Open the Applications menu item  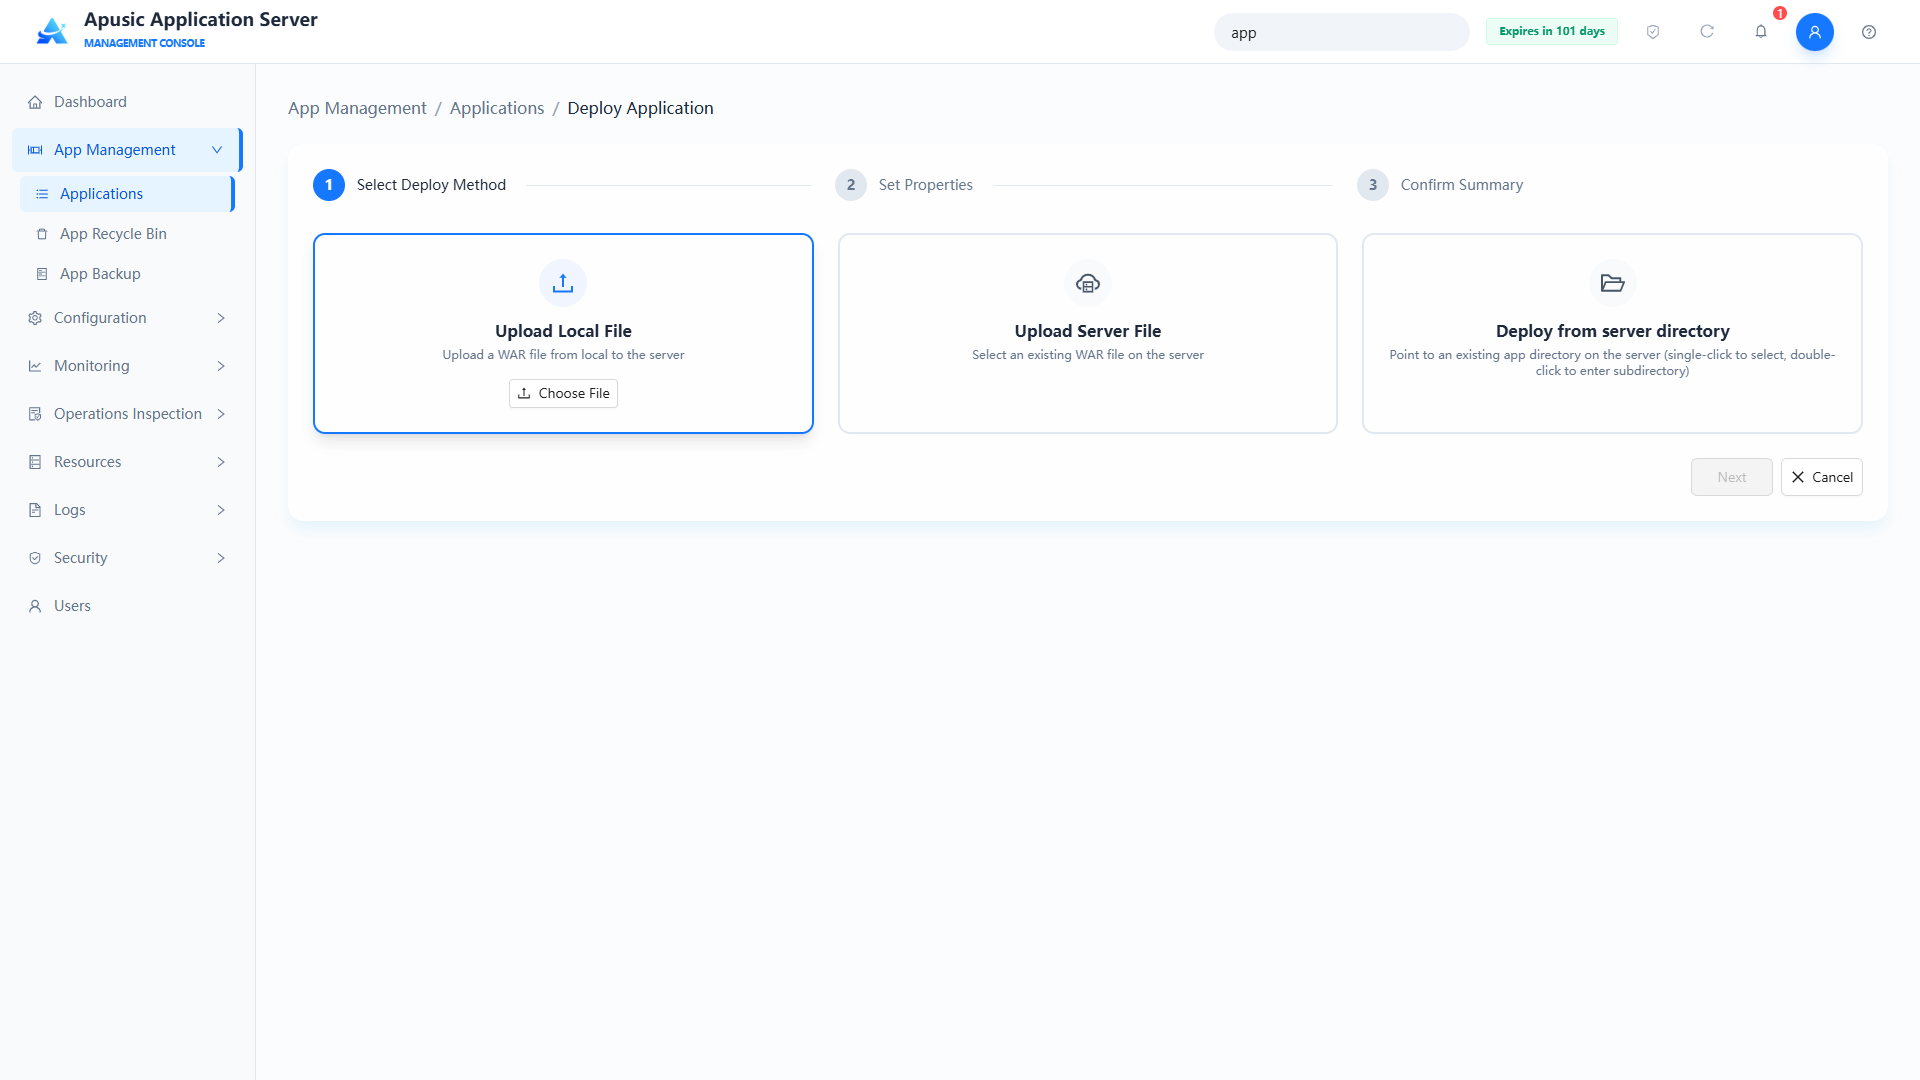click(127, 194)
